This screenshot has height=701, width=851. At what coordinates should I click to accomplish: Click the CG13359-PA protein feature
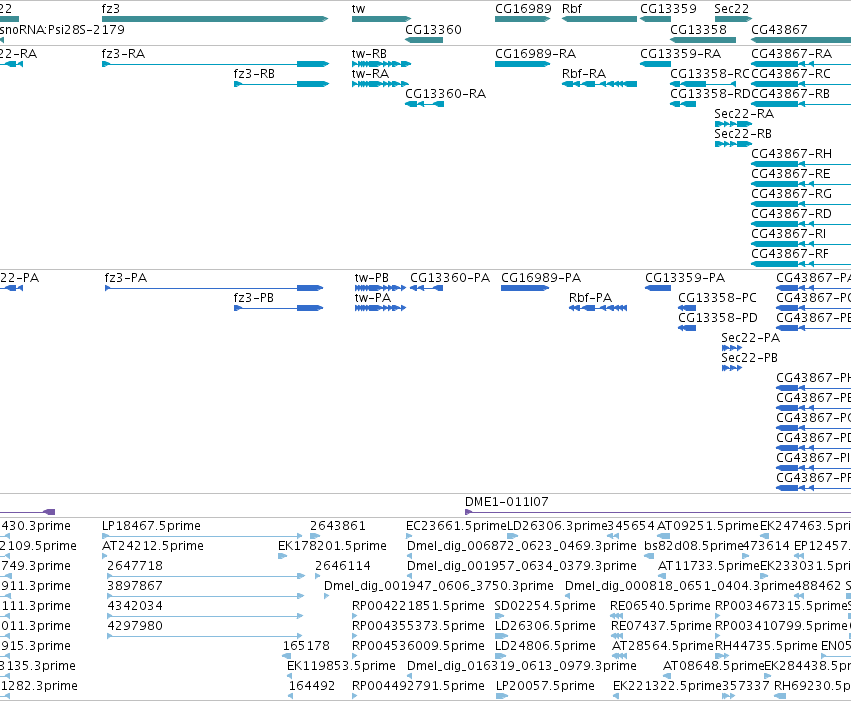658,288
